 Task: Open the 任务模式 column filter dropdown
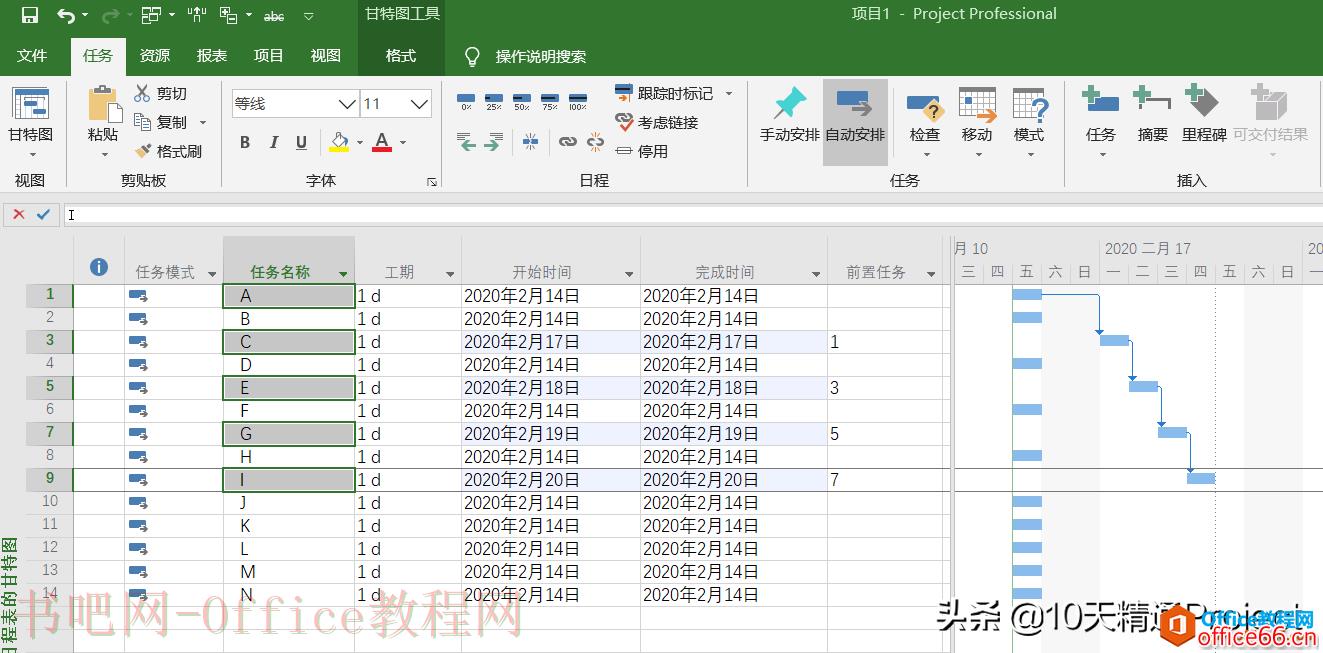click(212, 273)
